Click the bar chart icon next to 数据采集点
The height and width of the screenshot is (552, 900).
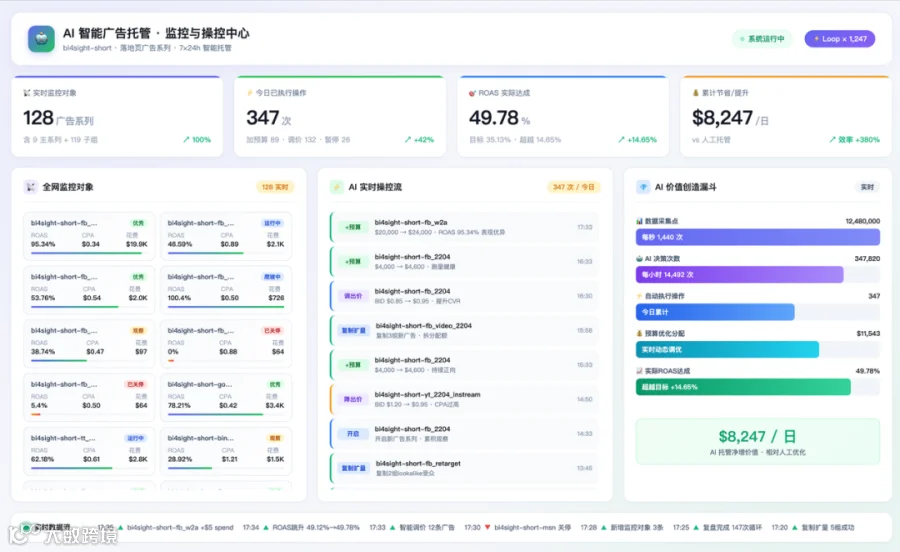coord(639,221)
